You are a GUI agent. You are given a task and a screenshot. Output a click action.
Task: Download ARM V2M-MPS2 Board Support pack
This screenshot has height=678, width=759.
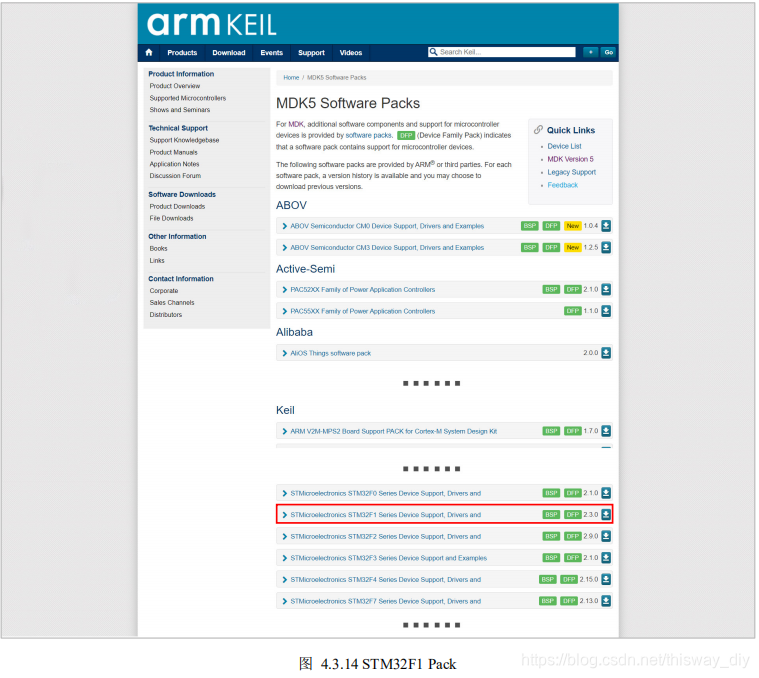pyautogui.click(x=606, y=431)
